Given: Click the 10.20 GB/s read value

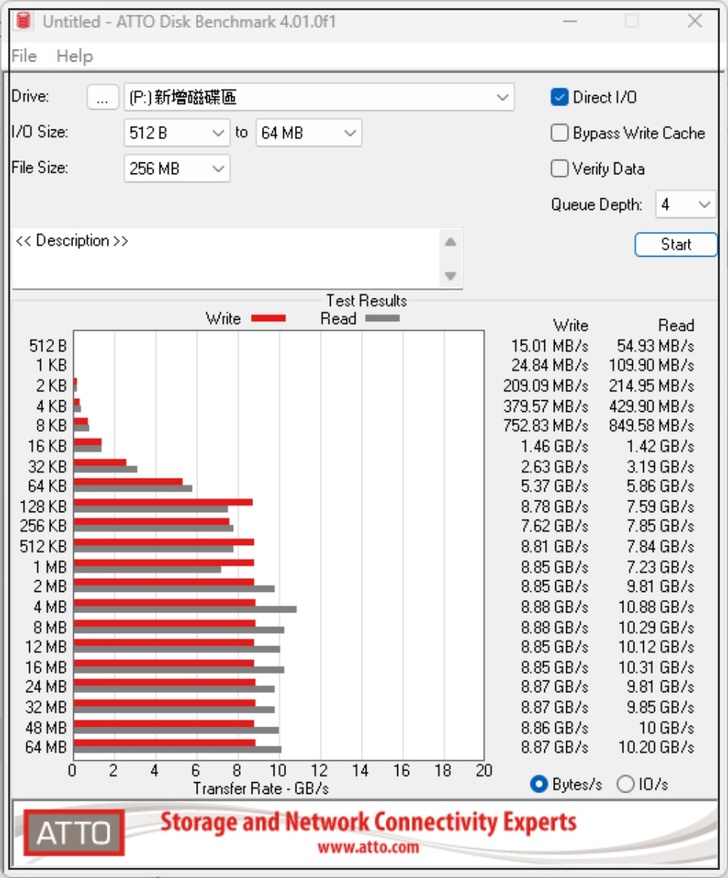Looking at the screenshot, I should point(656,747).
